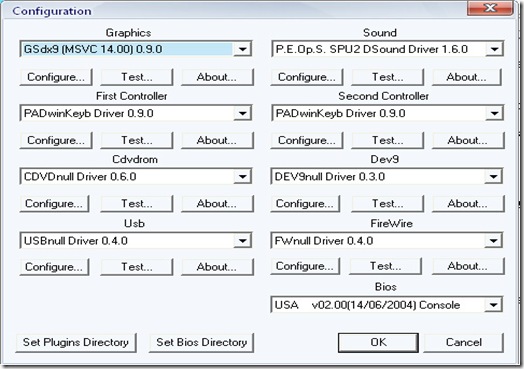The image size is (524, 369).
Task: Click Set Bios Directory
Action: coord(202,343)
